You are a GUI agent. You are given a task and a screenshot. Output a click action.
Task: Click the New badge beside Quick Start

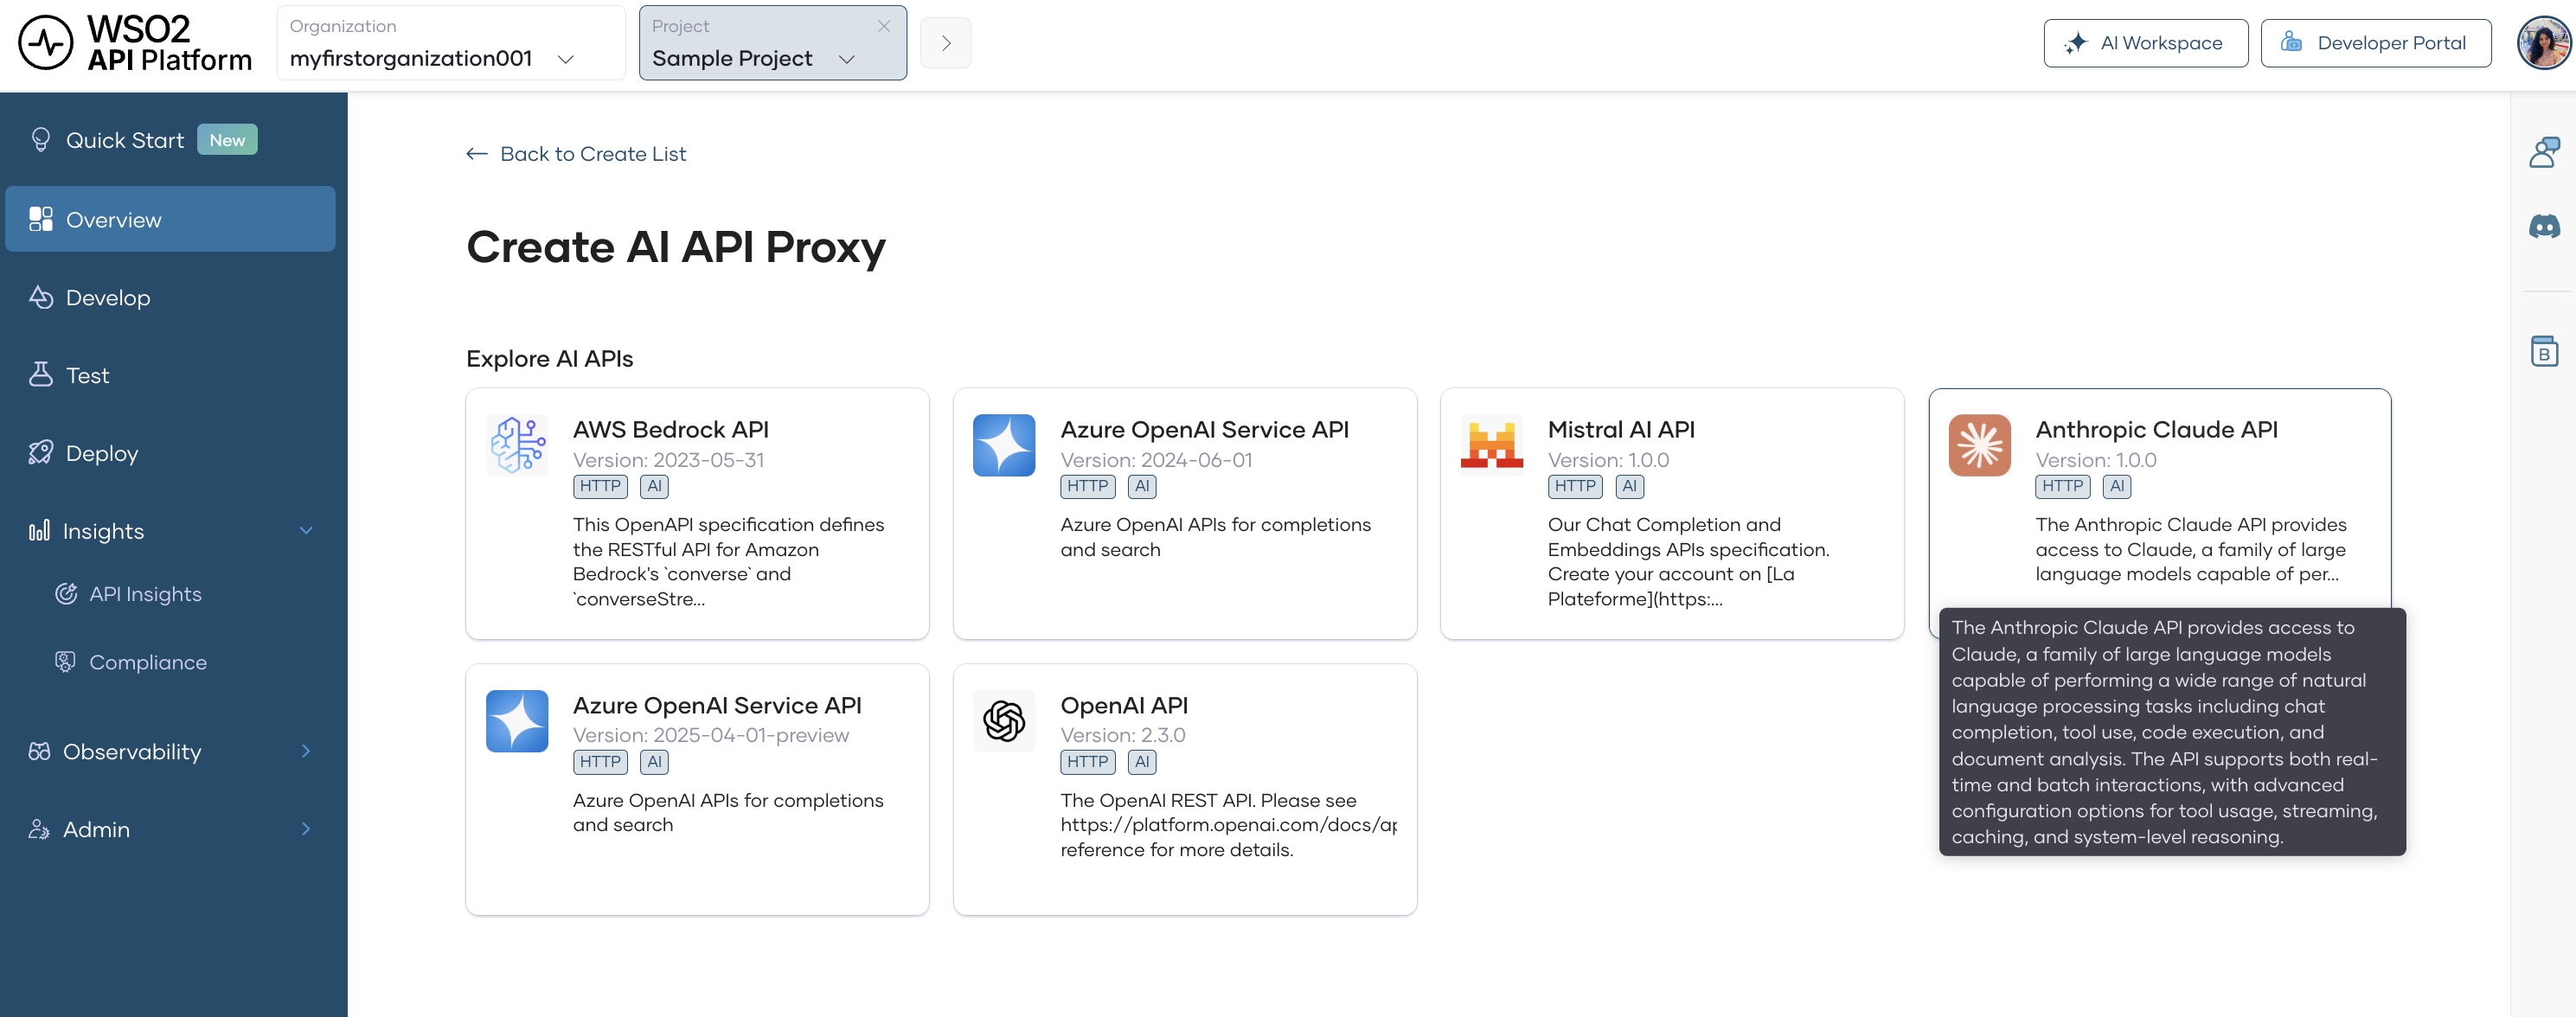tap(227, 140)
